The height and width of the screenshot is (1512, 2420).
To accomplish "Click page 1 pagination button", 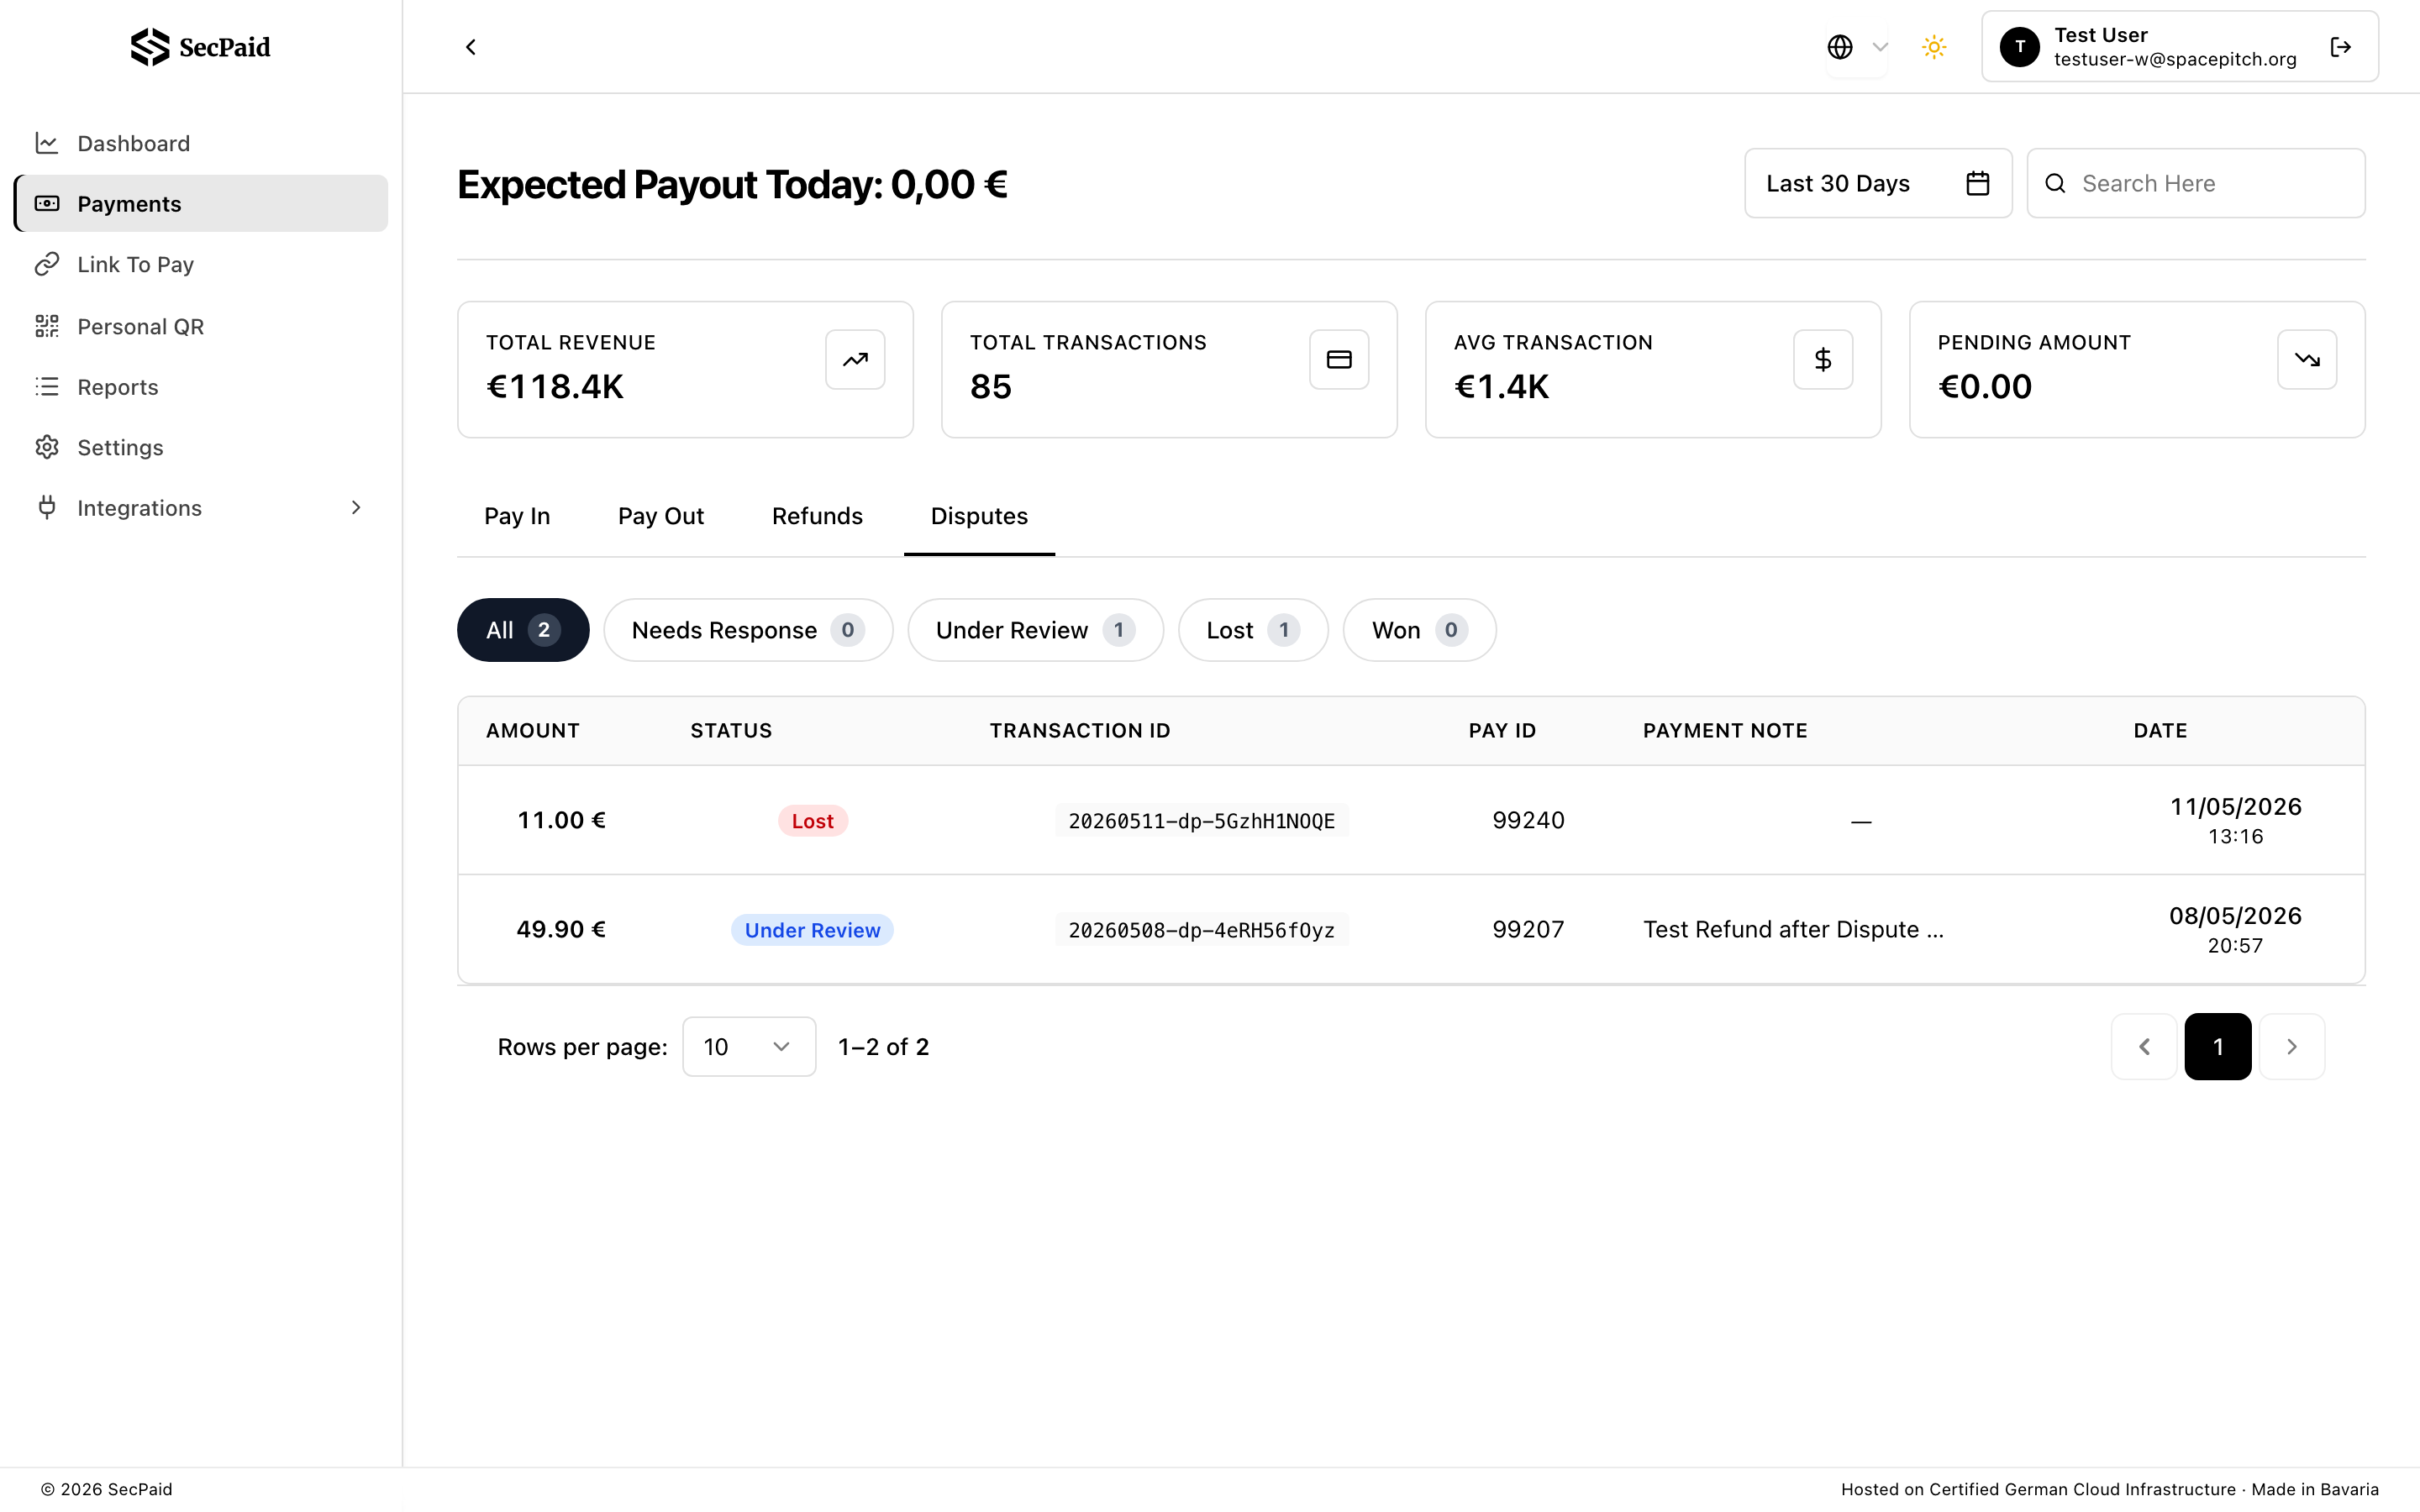I will tap(2218, 1046).
